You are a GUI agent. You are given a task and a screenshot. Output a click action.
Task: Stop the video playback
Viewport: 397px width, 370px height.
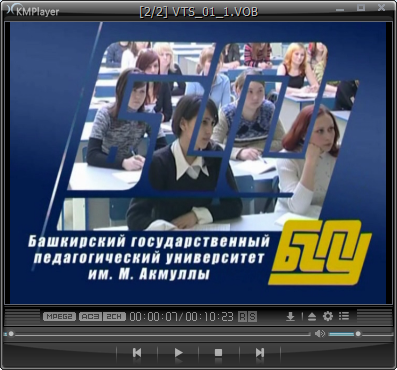[218, 352]
